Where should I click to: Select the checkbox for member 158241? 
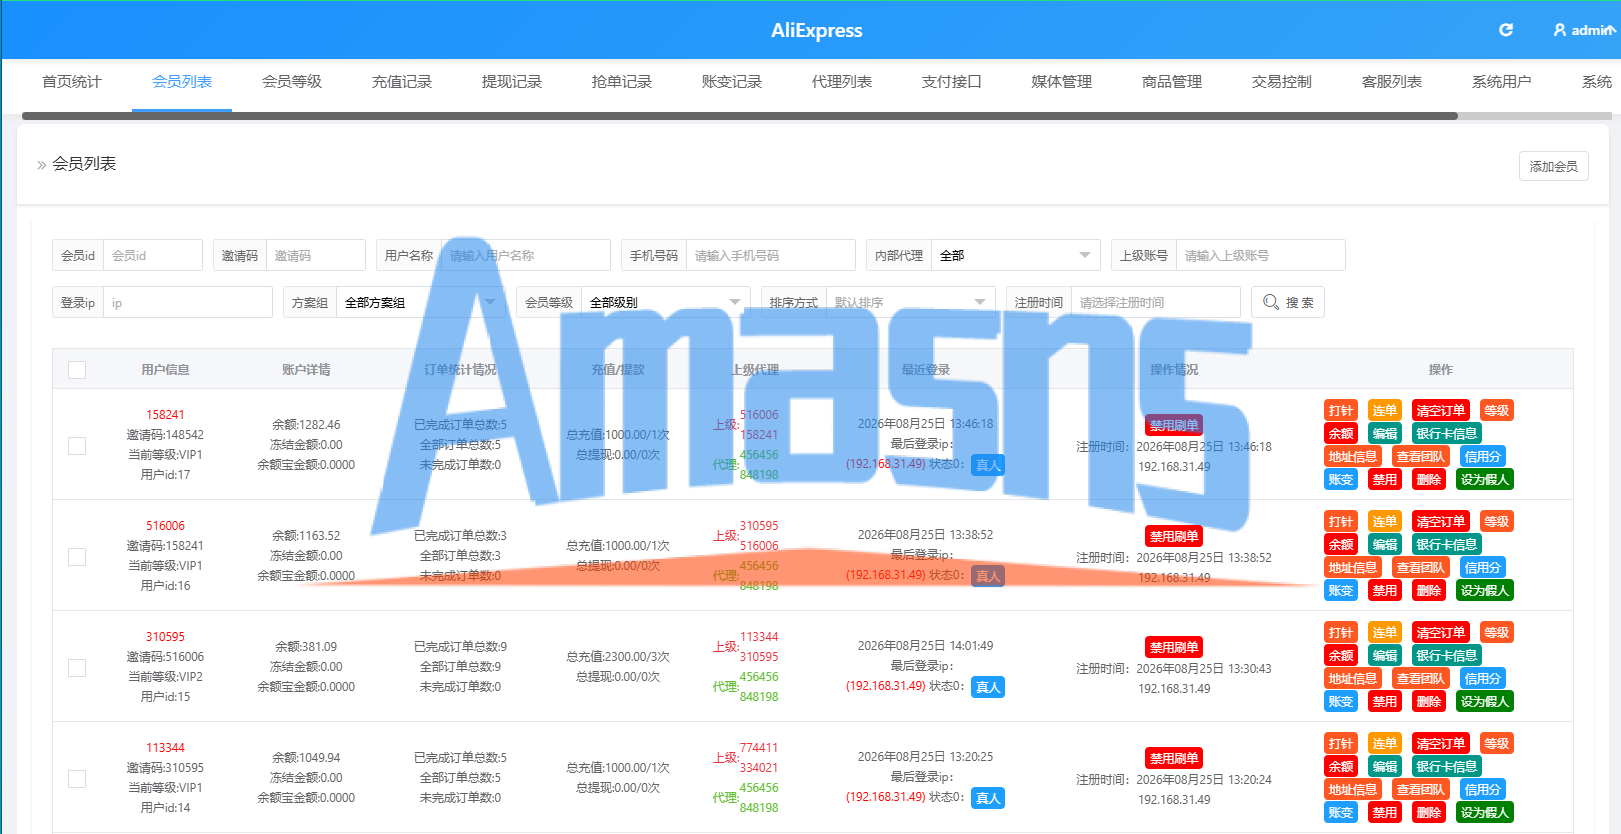(77, 445)
